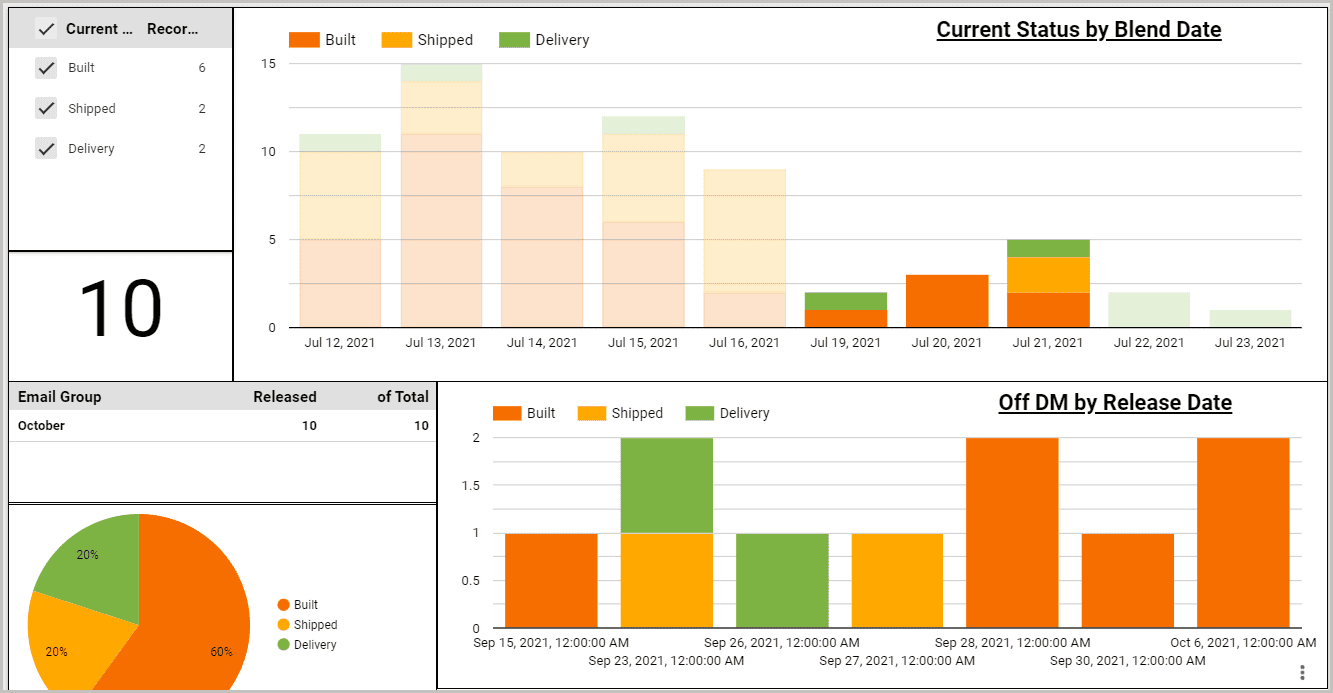Click Shipped dot in pie chart legend

pos(283,625)
